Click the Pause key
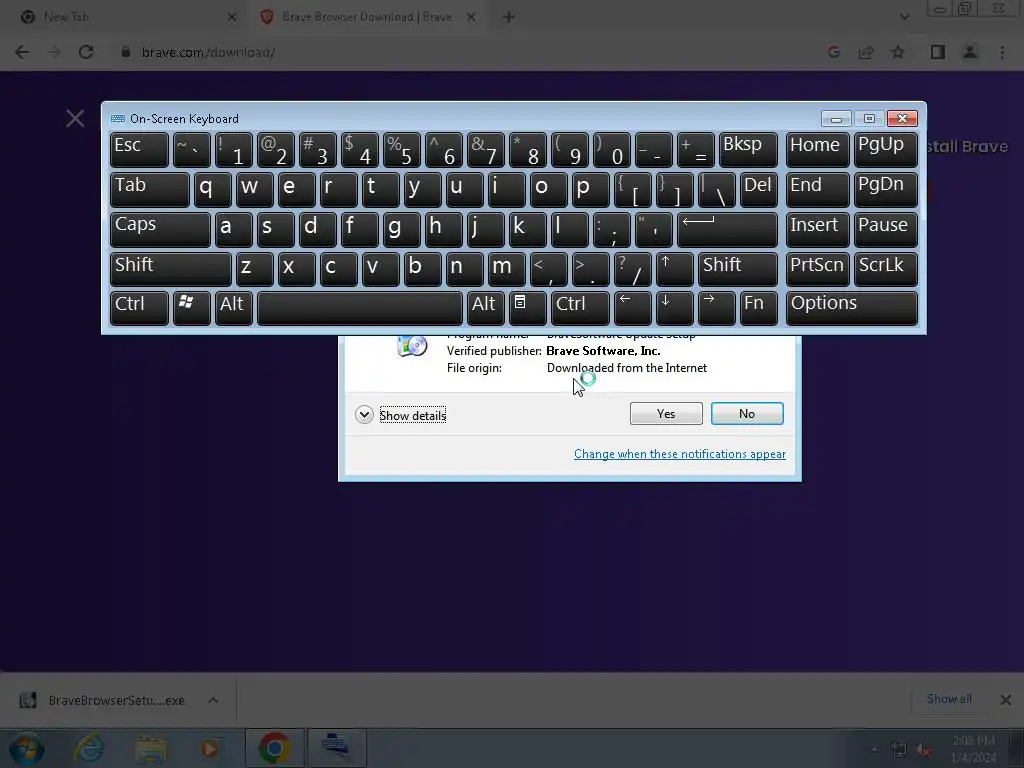The width and height of the screenshot is (1024, 768). coord(885,229)
